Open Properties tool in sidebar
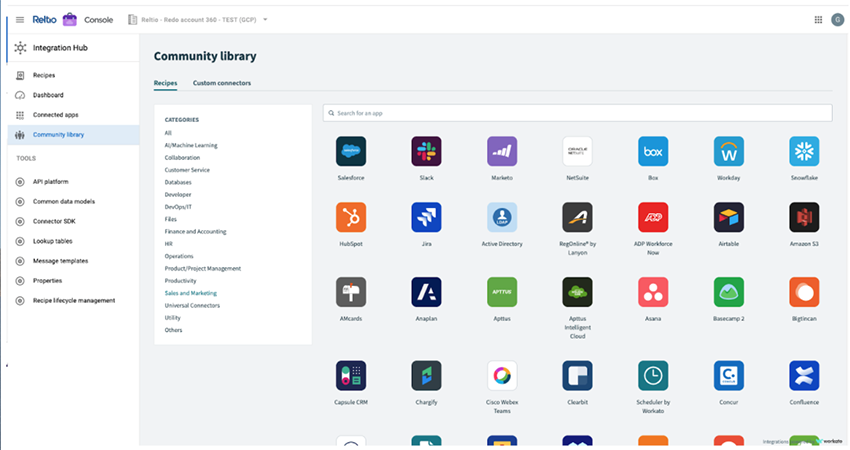The width and height of the screenshot is (850, 450). [x=73, y=281]
